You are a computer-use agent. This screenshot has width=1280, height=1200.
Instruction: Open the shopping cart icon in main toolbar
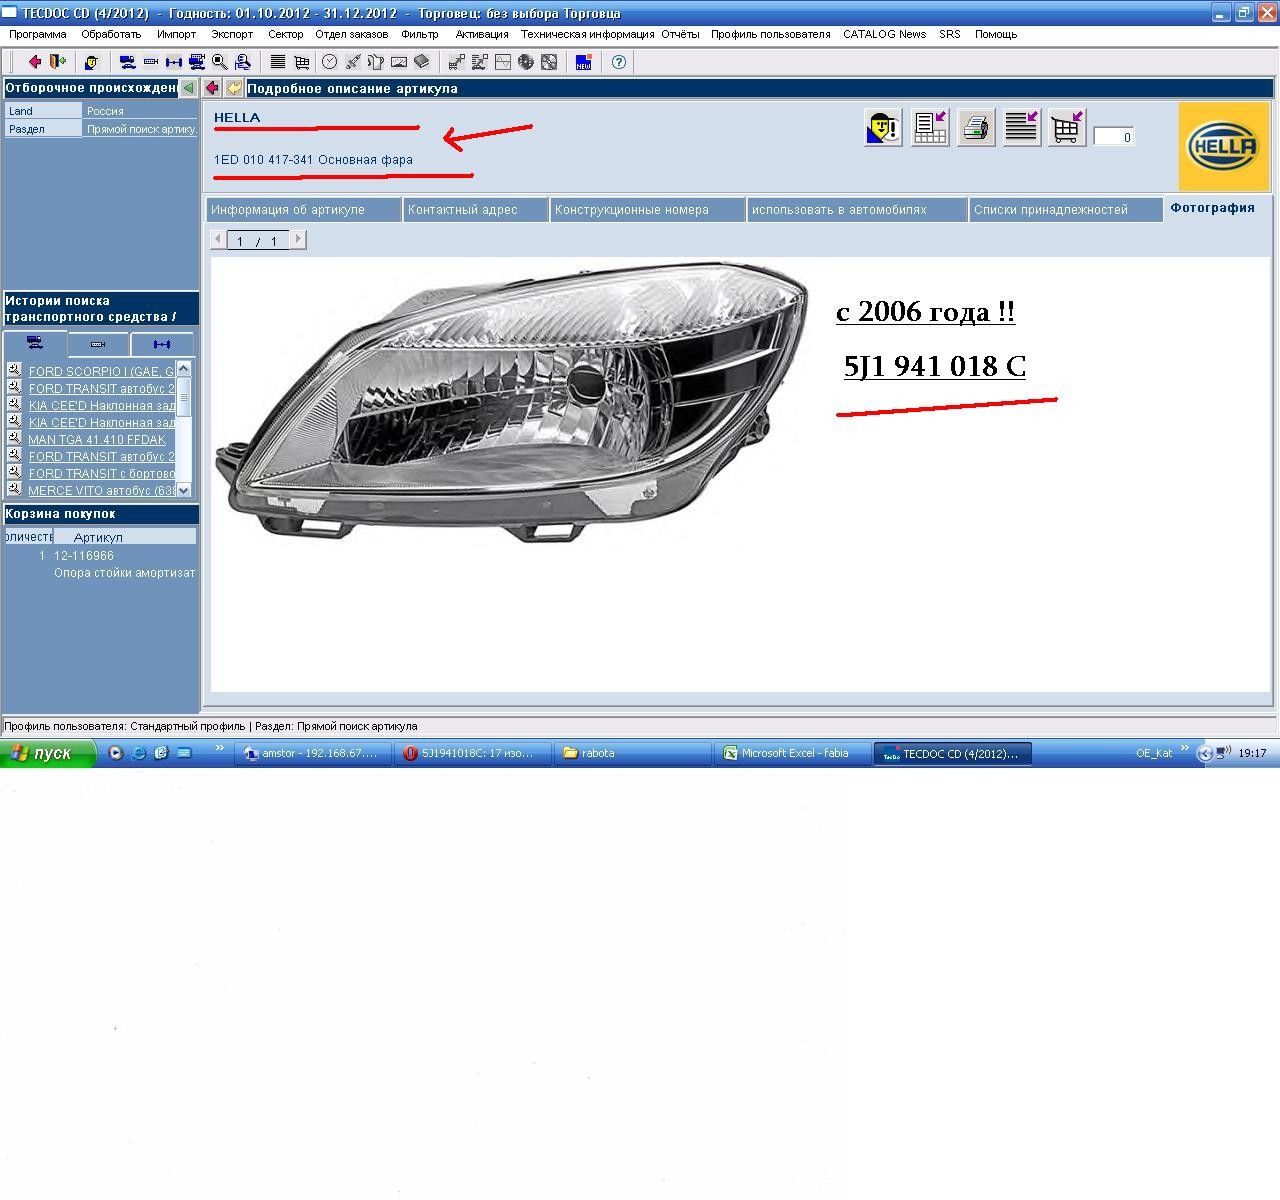[x=301, y=62]
